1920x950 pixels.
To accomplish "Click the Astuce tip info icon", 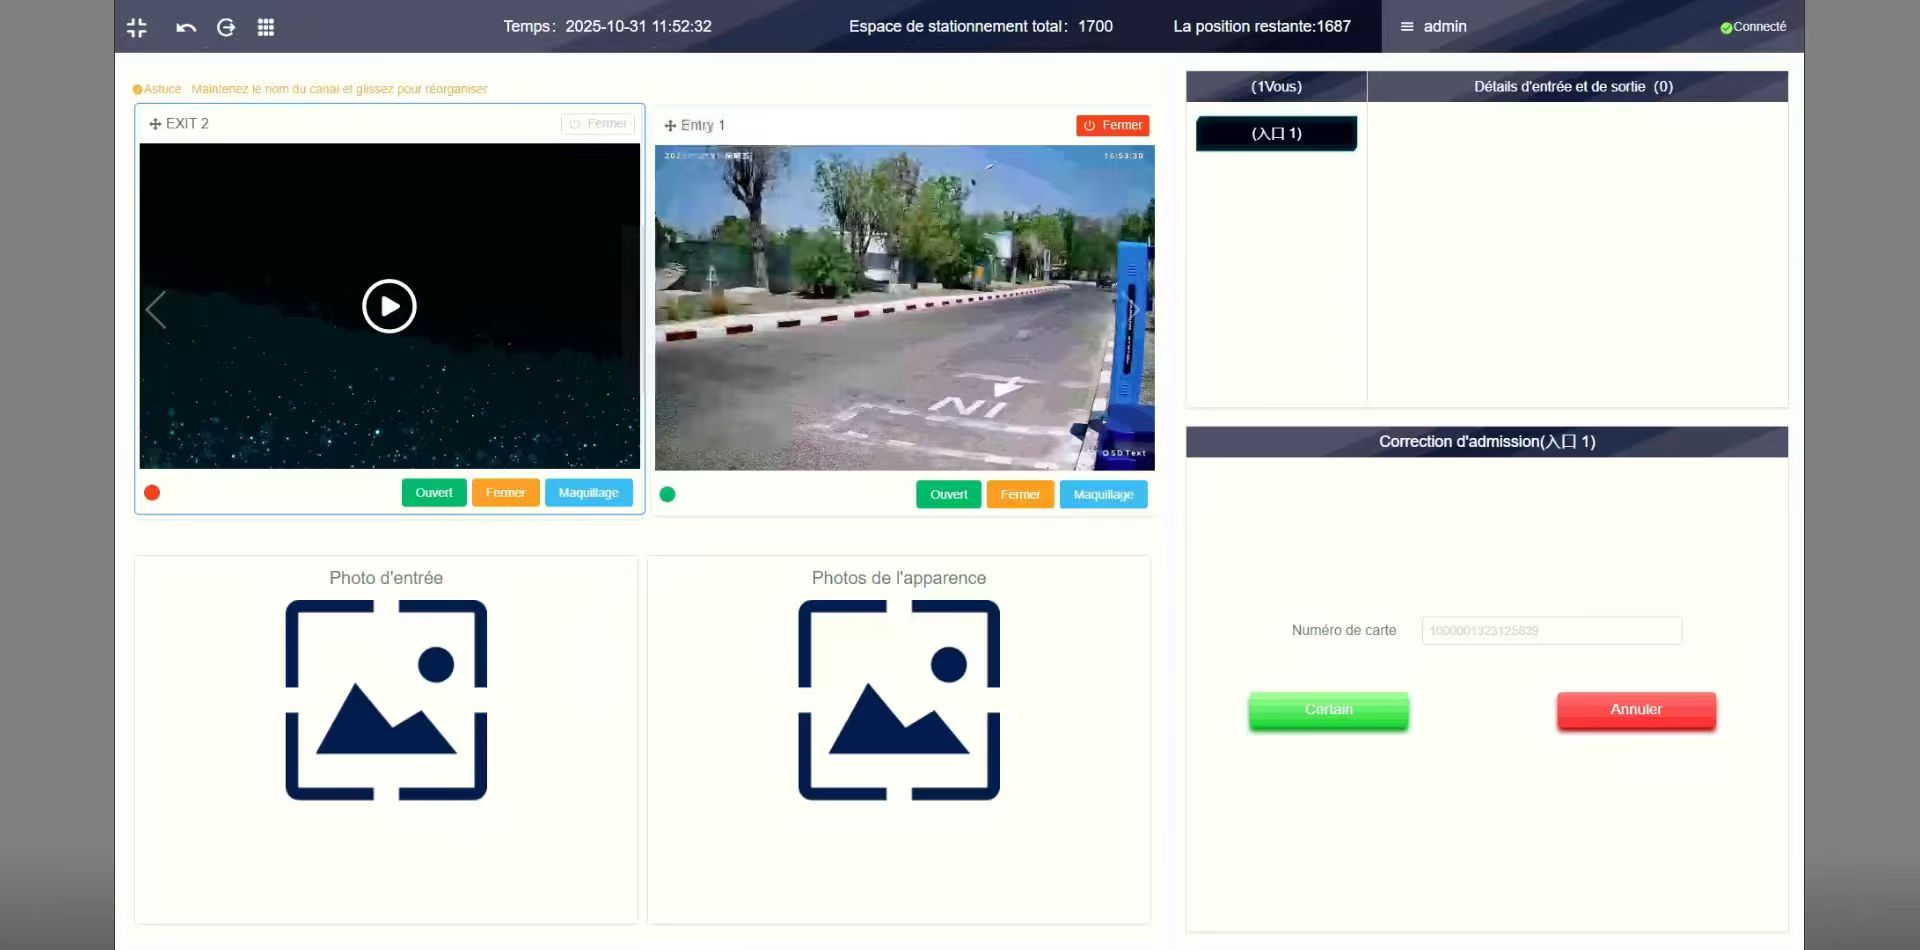I will [138, 90].
